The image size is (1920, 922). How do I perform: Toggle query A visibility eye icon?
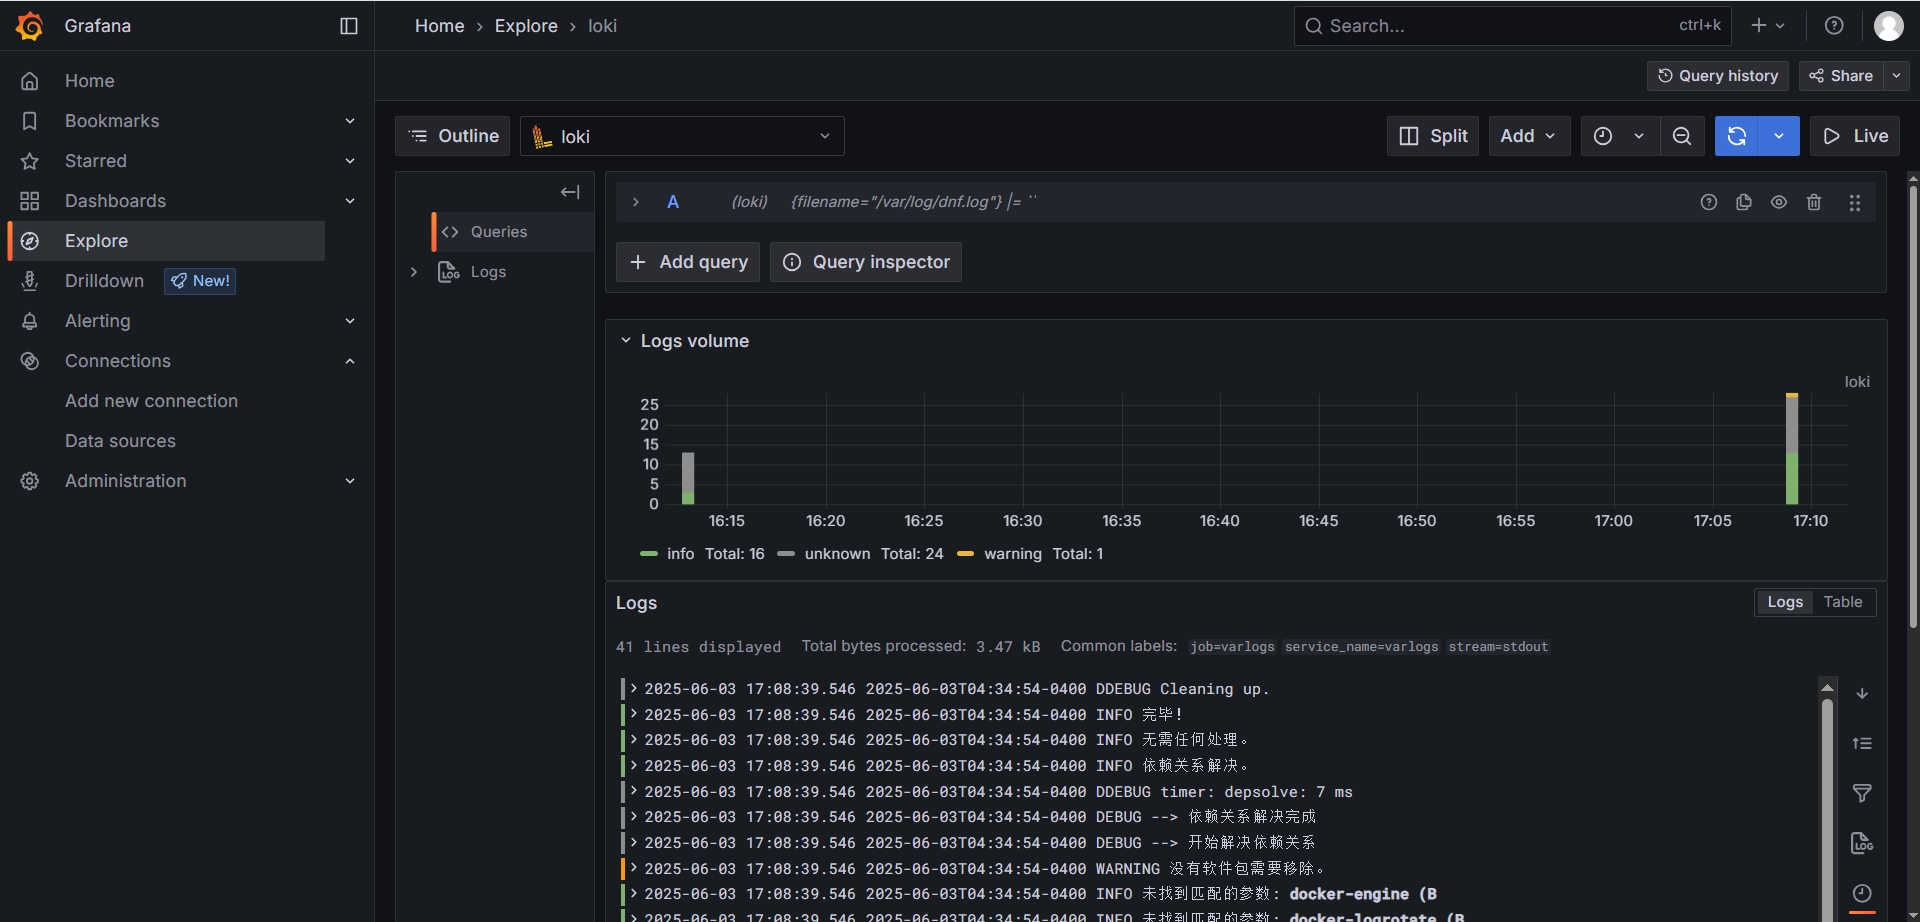click(x=1779, y=202)
